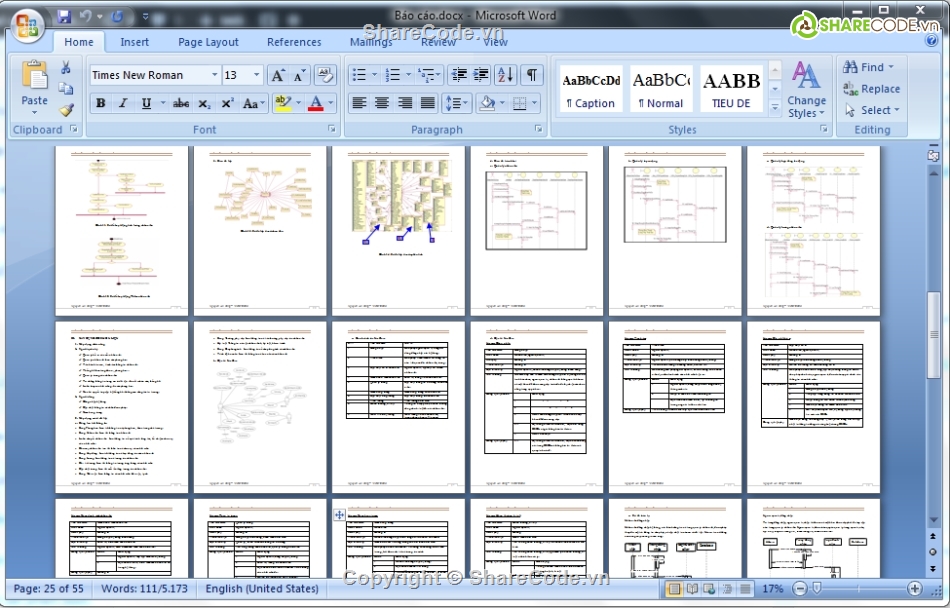Image resolution: width=950 pixels, height=608 pixels.
Task: Apply text highlight color
Action: click(x=282, y=104)
